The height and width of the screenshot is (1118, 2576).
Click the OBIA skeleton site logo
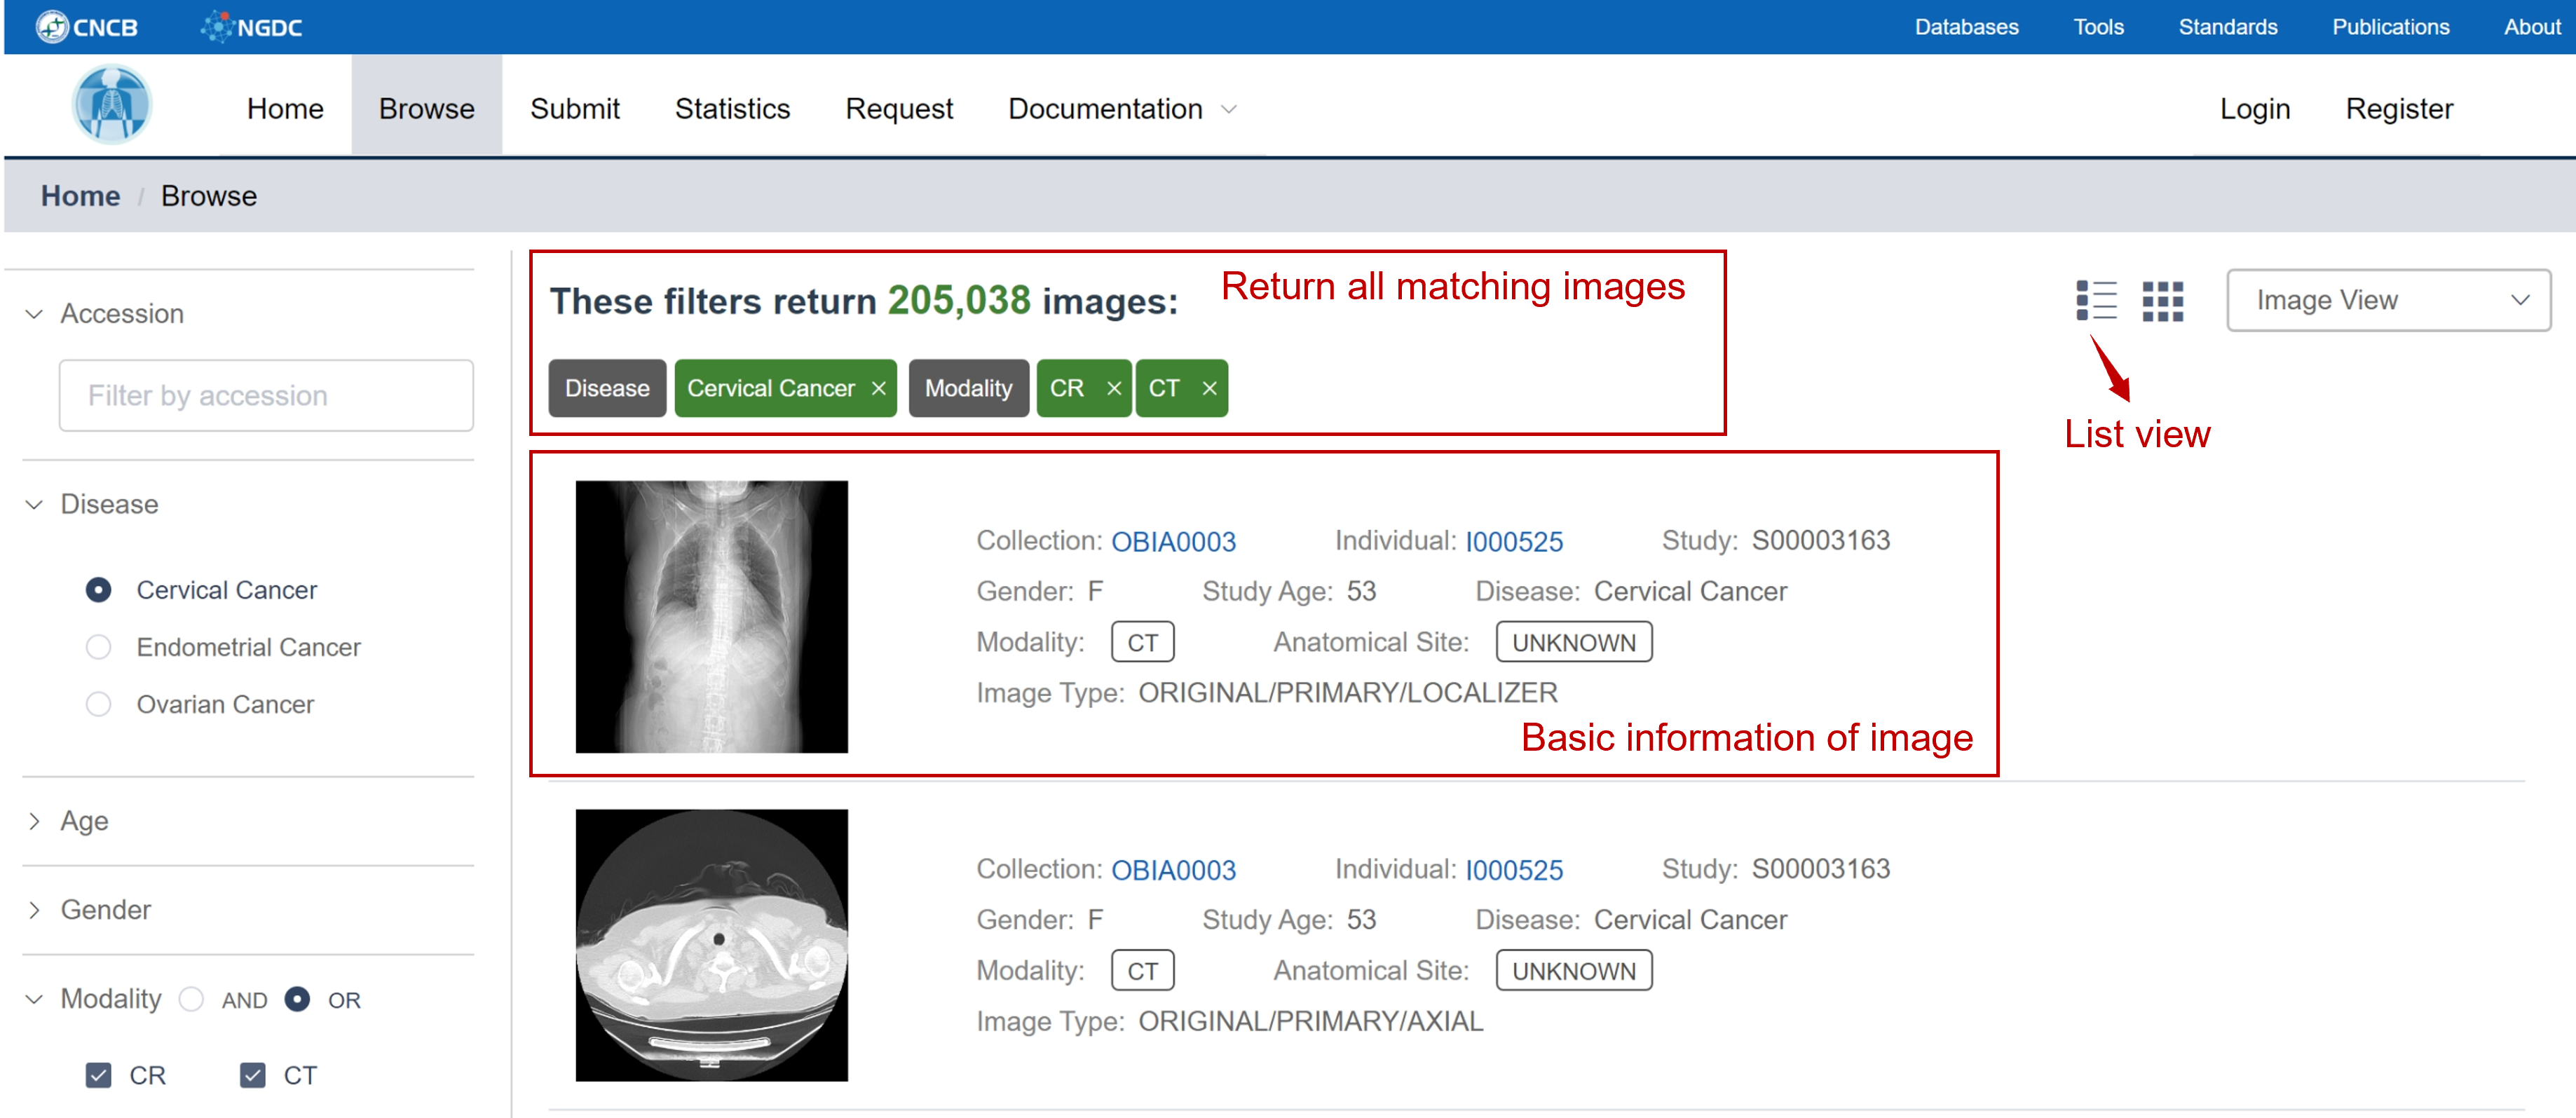[x=112, y=104]
